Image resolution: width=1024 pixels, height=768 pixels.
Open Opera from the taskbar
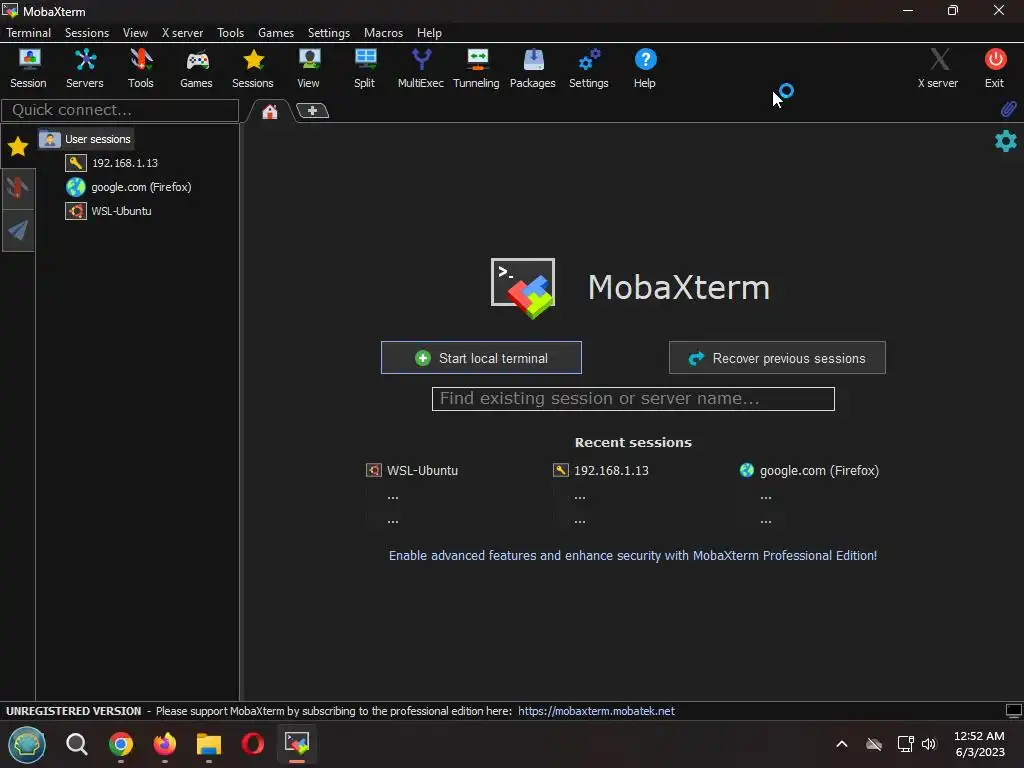[x=253, y=744]
